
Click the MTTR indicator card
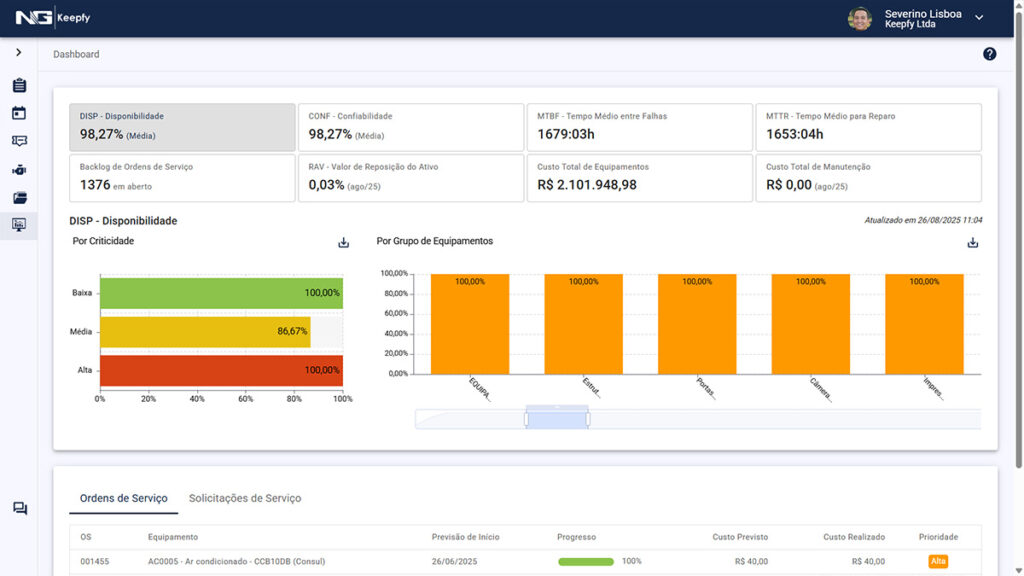pyautogui.click(x=868, y=127)
